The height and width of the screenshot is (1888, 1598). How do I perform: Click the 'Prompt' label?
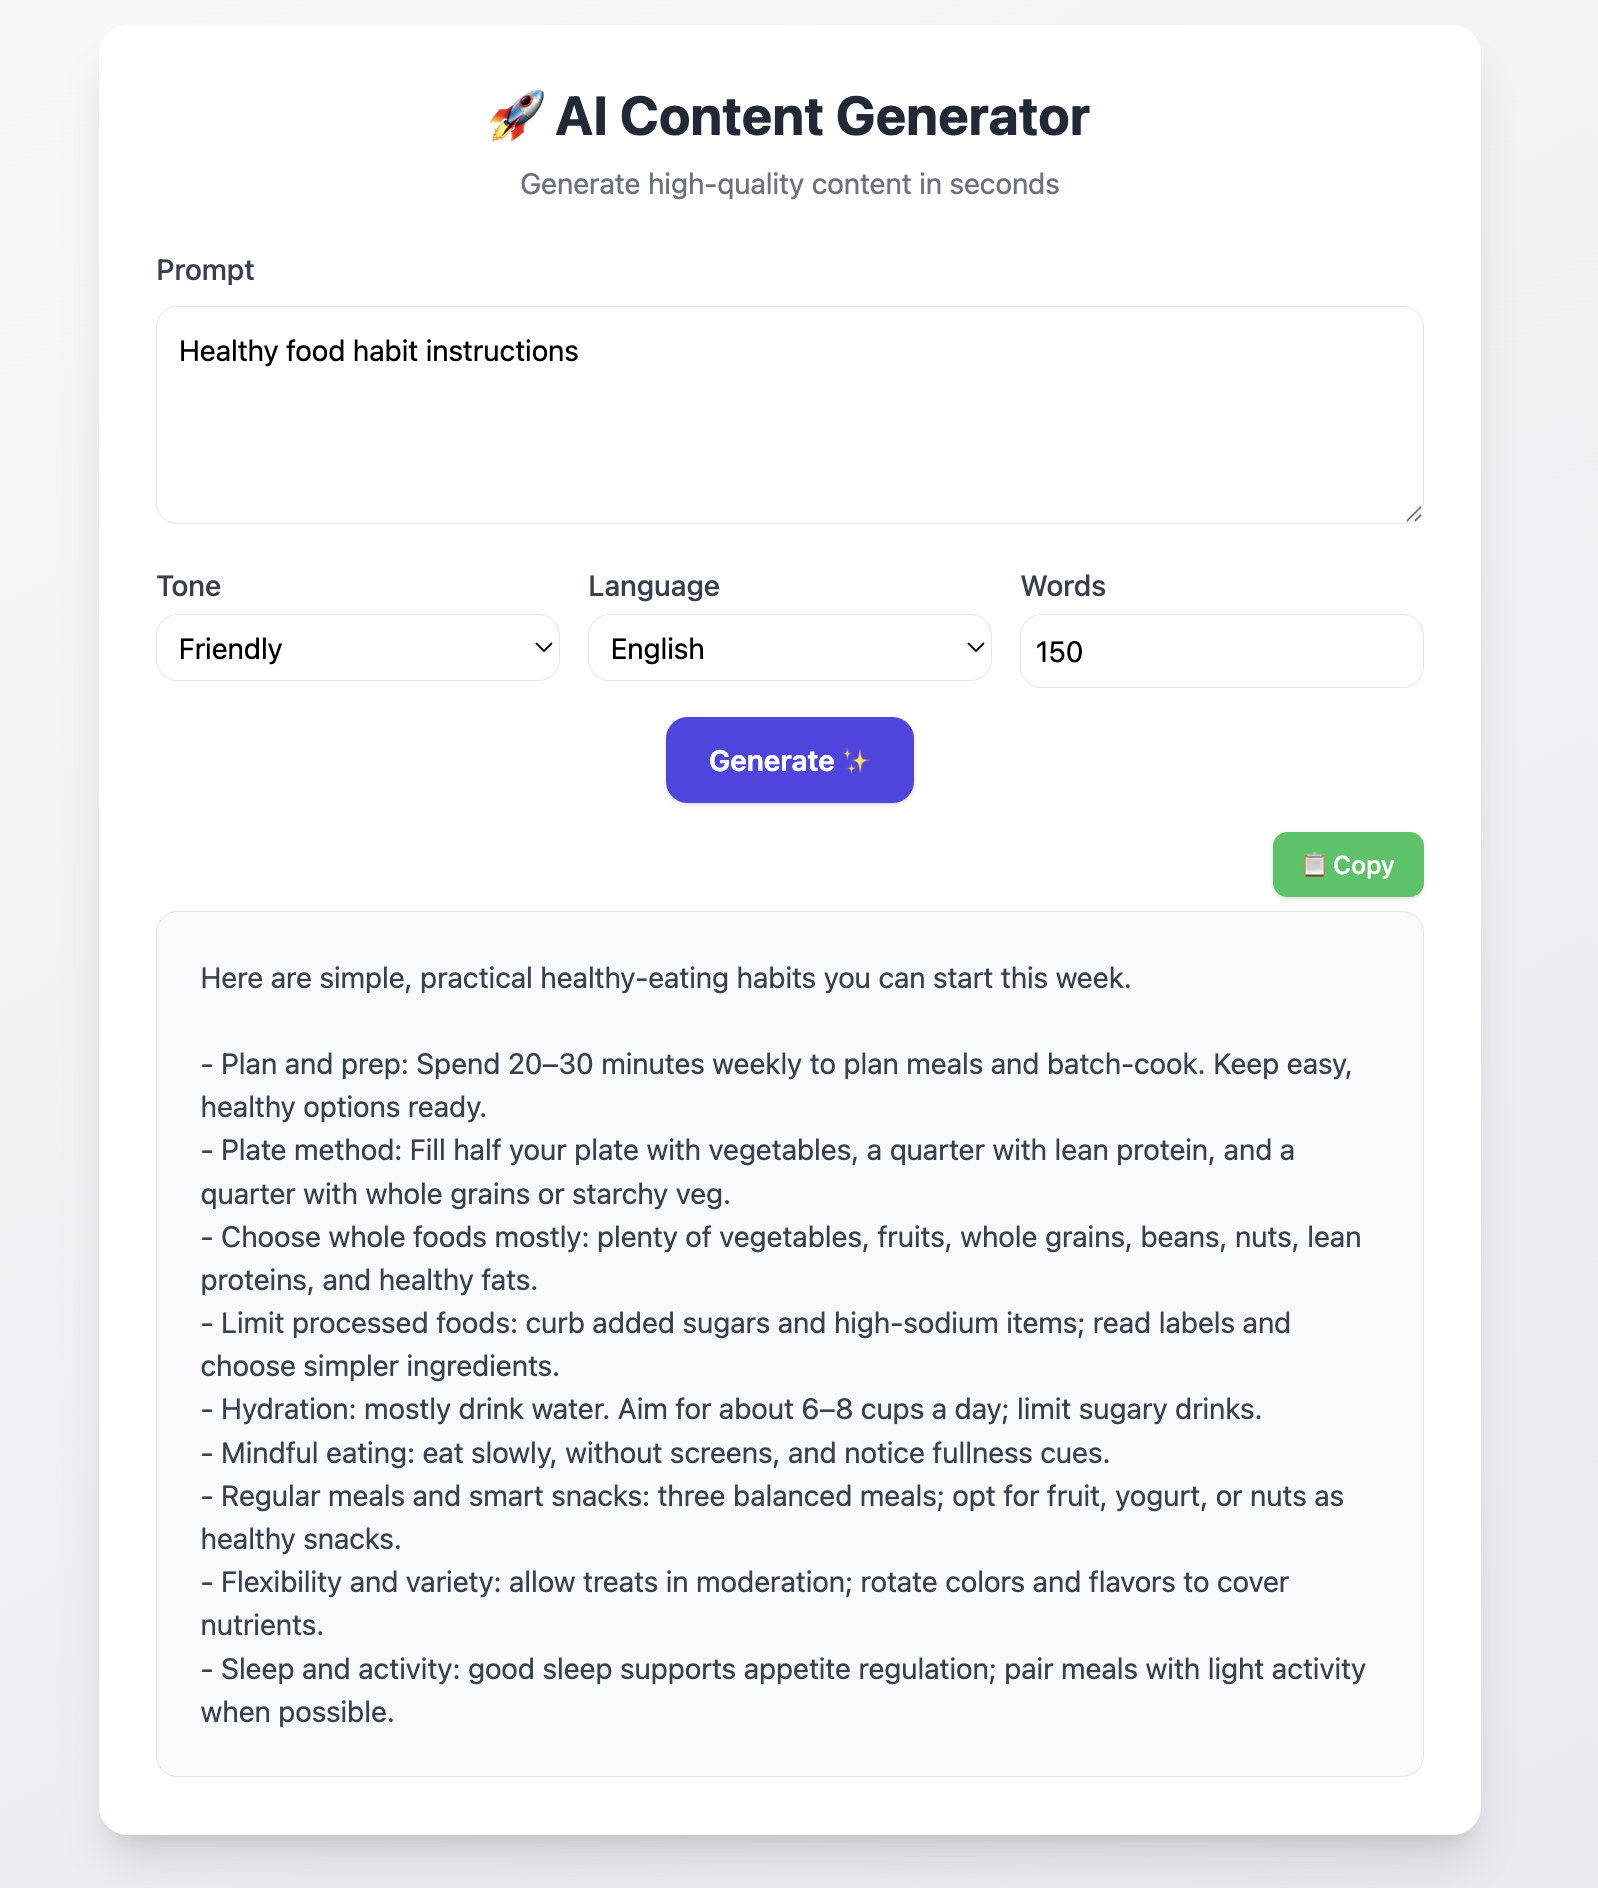pyautogui.click(x=205, y=269)
